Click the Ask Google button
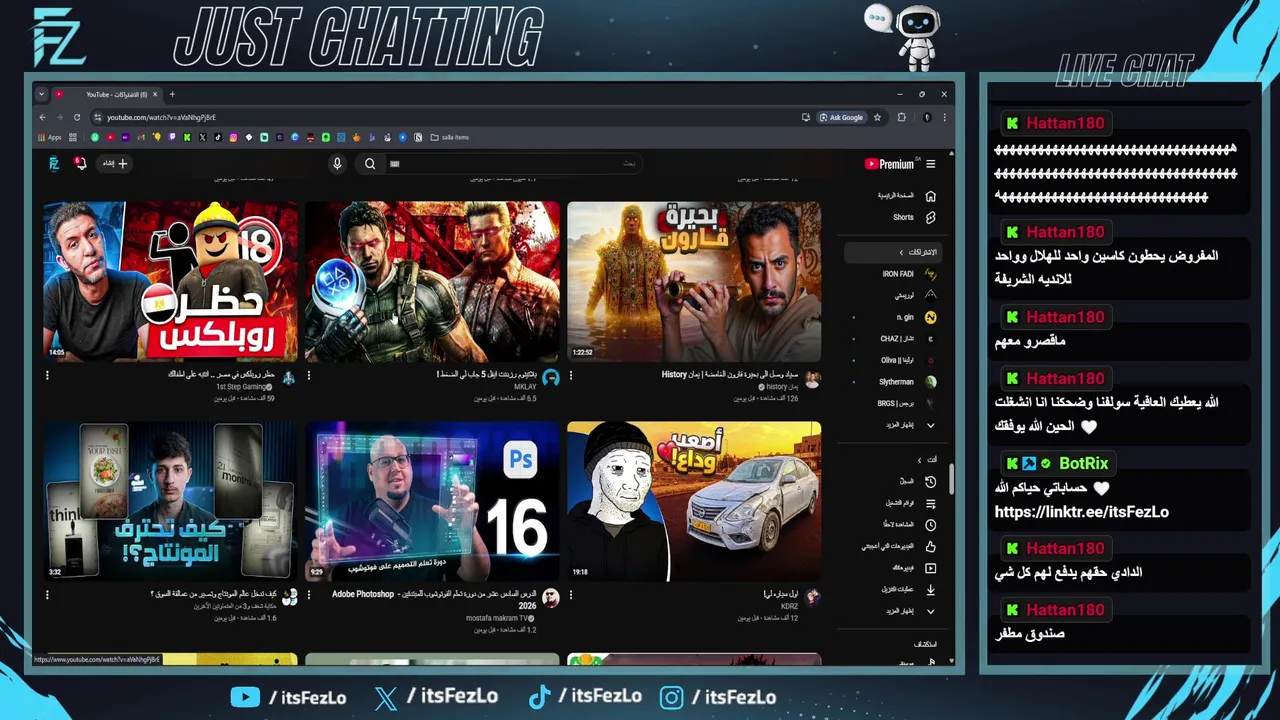The width and height of the screenshot is (1280, 720). [x=841, y=117]
